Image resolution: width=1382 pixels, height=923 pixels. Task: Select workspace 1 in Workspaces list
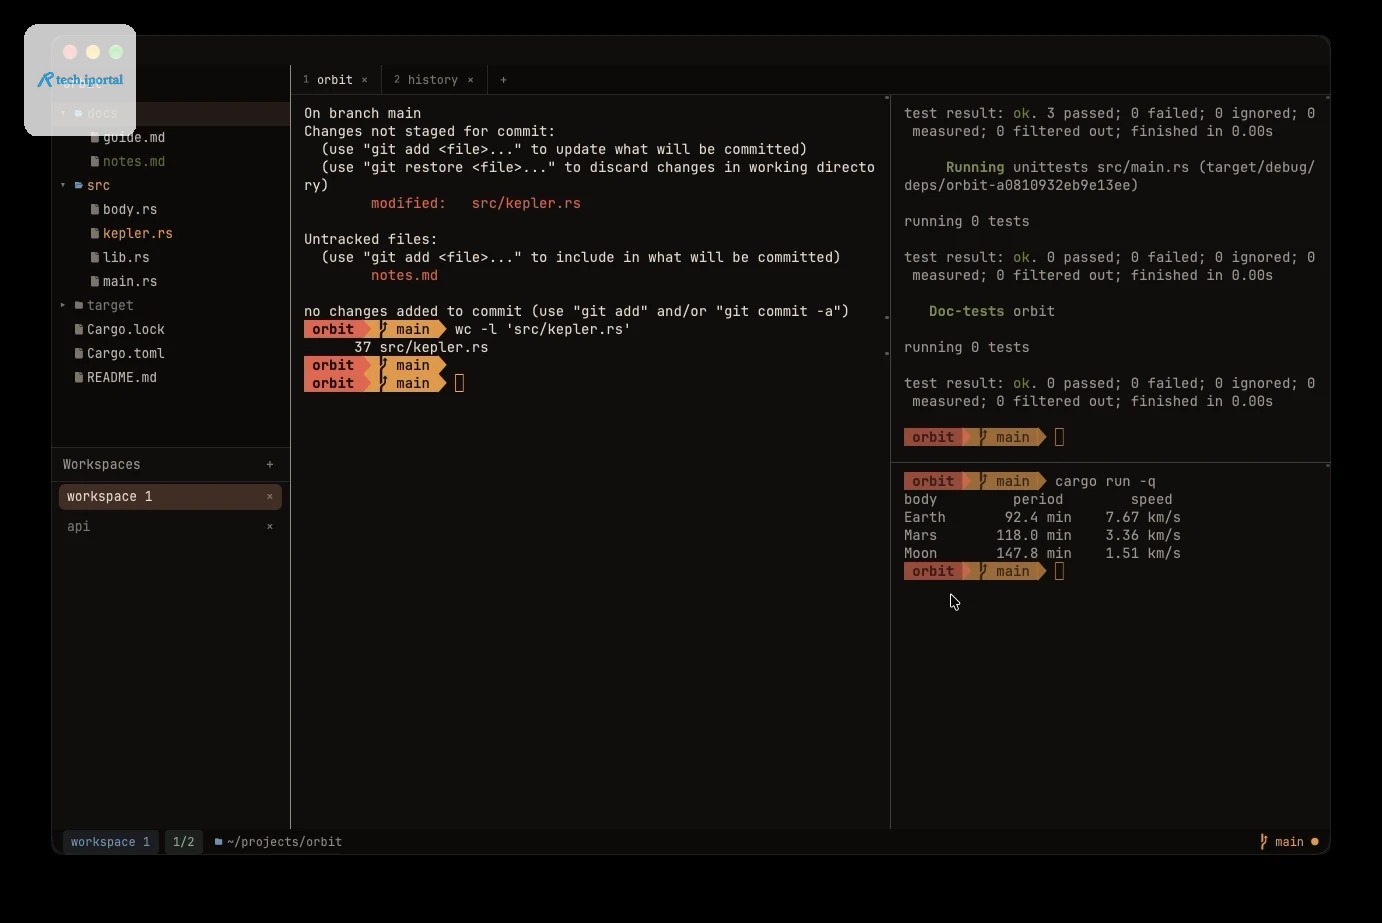pyautogui.click(x=170, y=497)
